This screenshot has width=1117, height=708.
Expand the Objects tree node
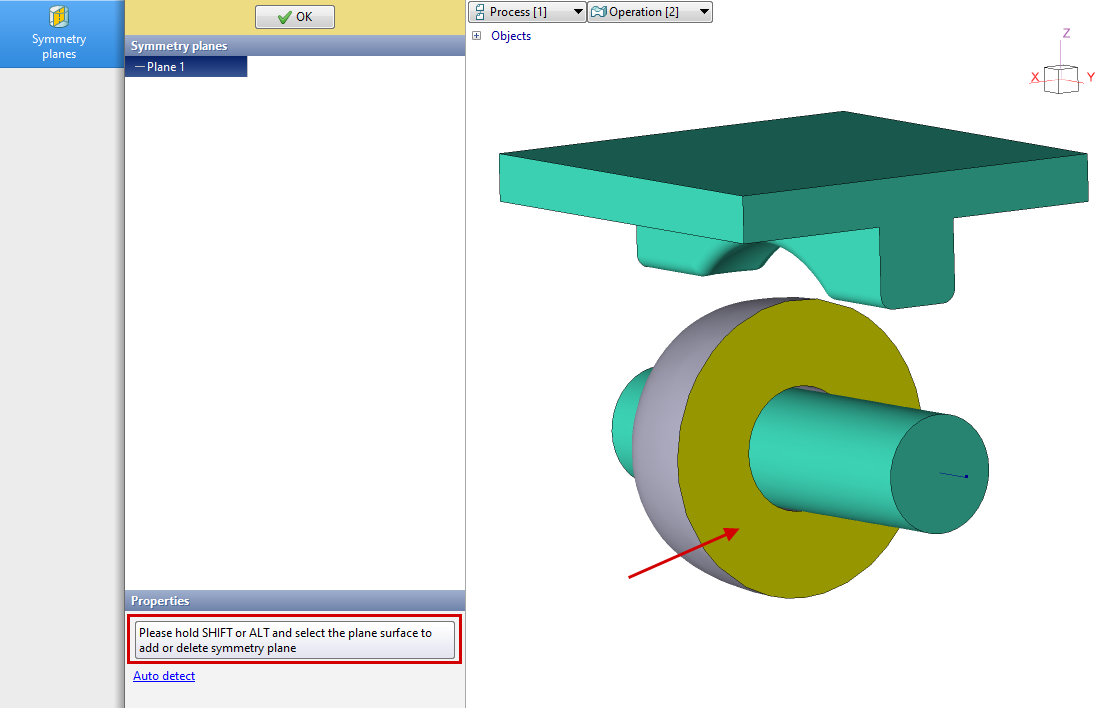click(x=477, y=36)
